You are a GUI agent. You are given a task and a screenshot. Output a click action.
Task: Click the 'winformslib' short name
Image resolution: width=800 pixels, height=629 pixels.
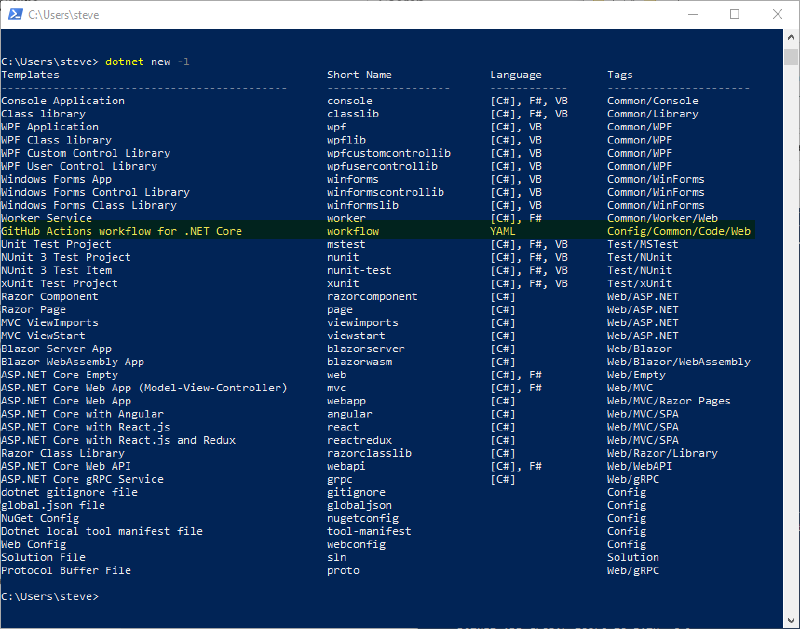pyautogui.click(x=363, y=206)
